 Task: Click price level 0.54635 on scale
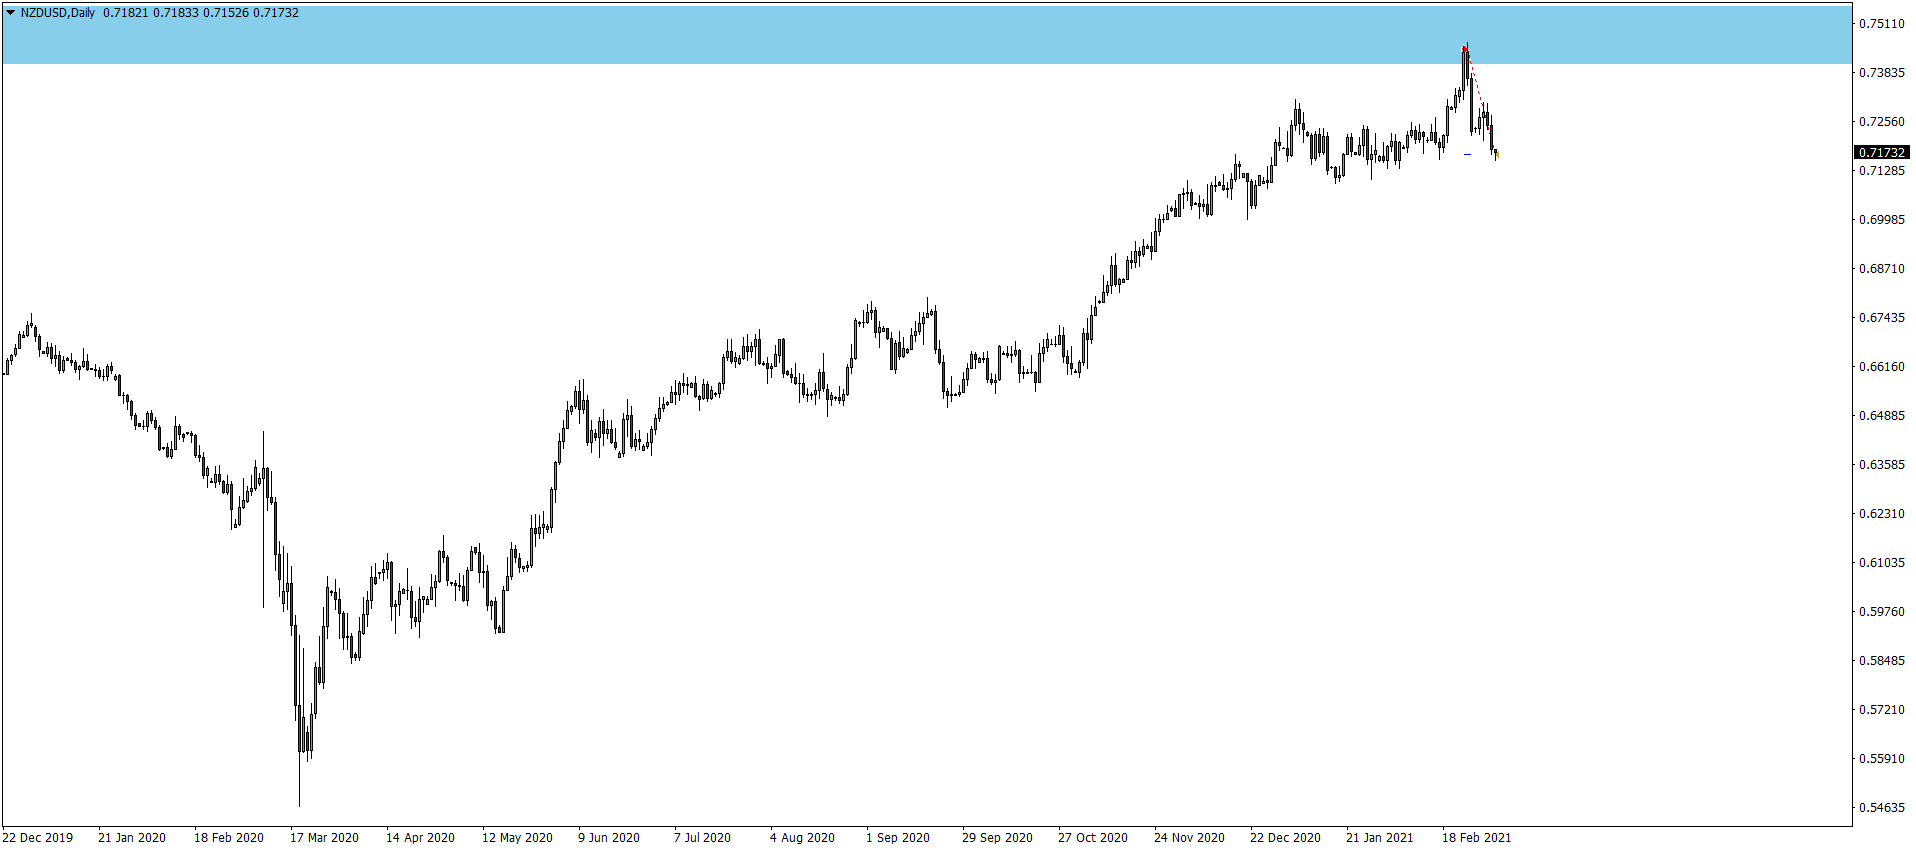pos(1881,807)
